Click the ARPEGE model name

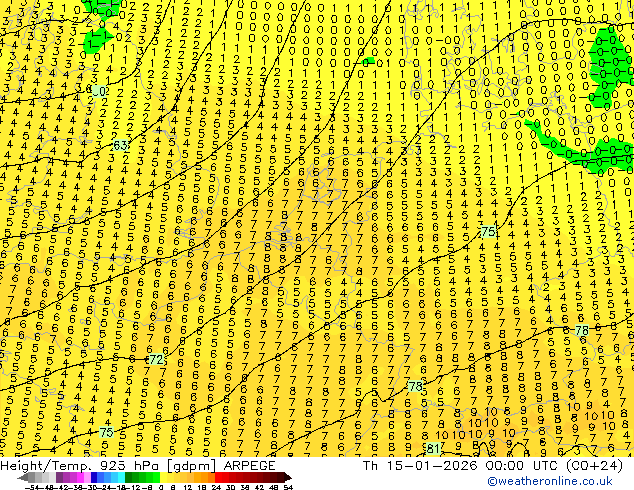[249, 466]
